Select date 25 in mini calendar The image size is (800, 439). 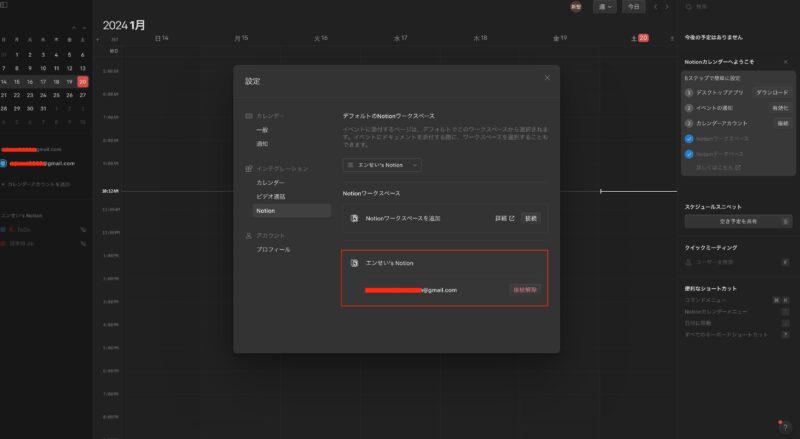(x=56, y=95)
